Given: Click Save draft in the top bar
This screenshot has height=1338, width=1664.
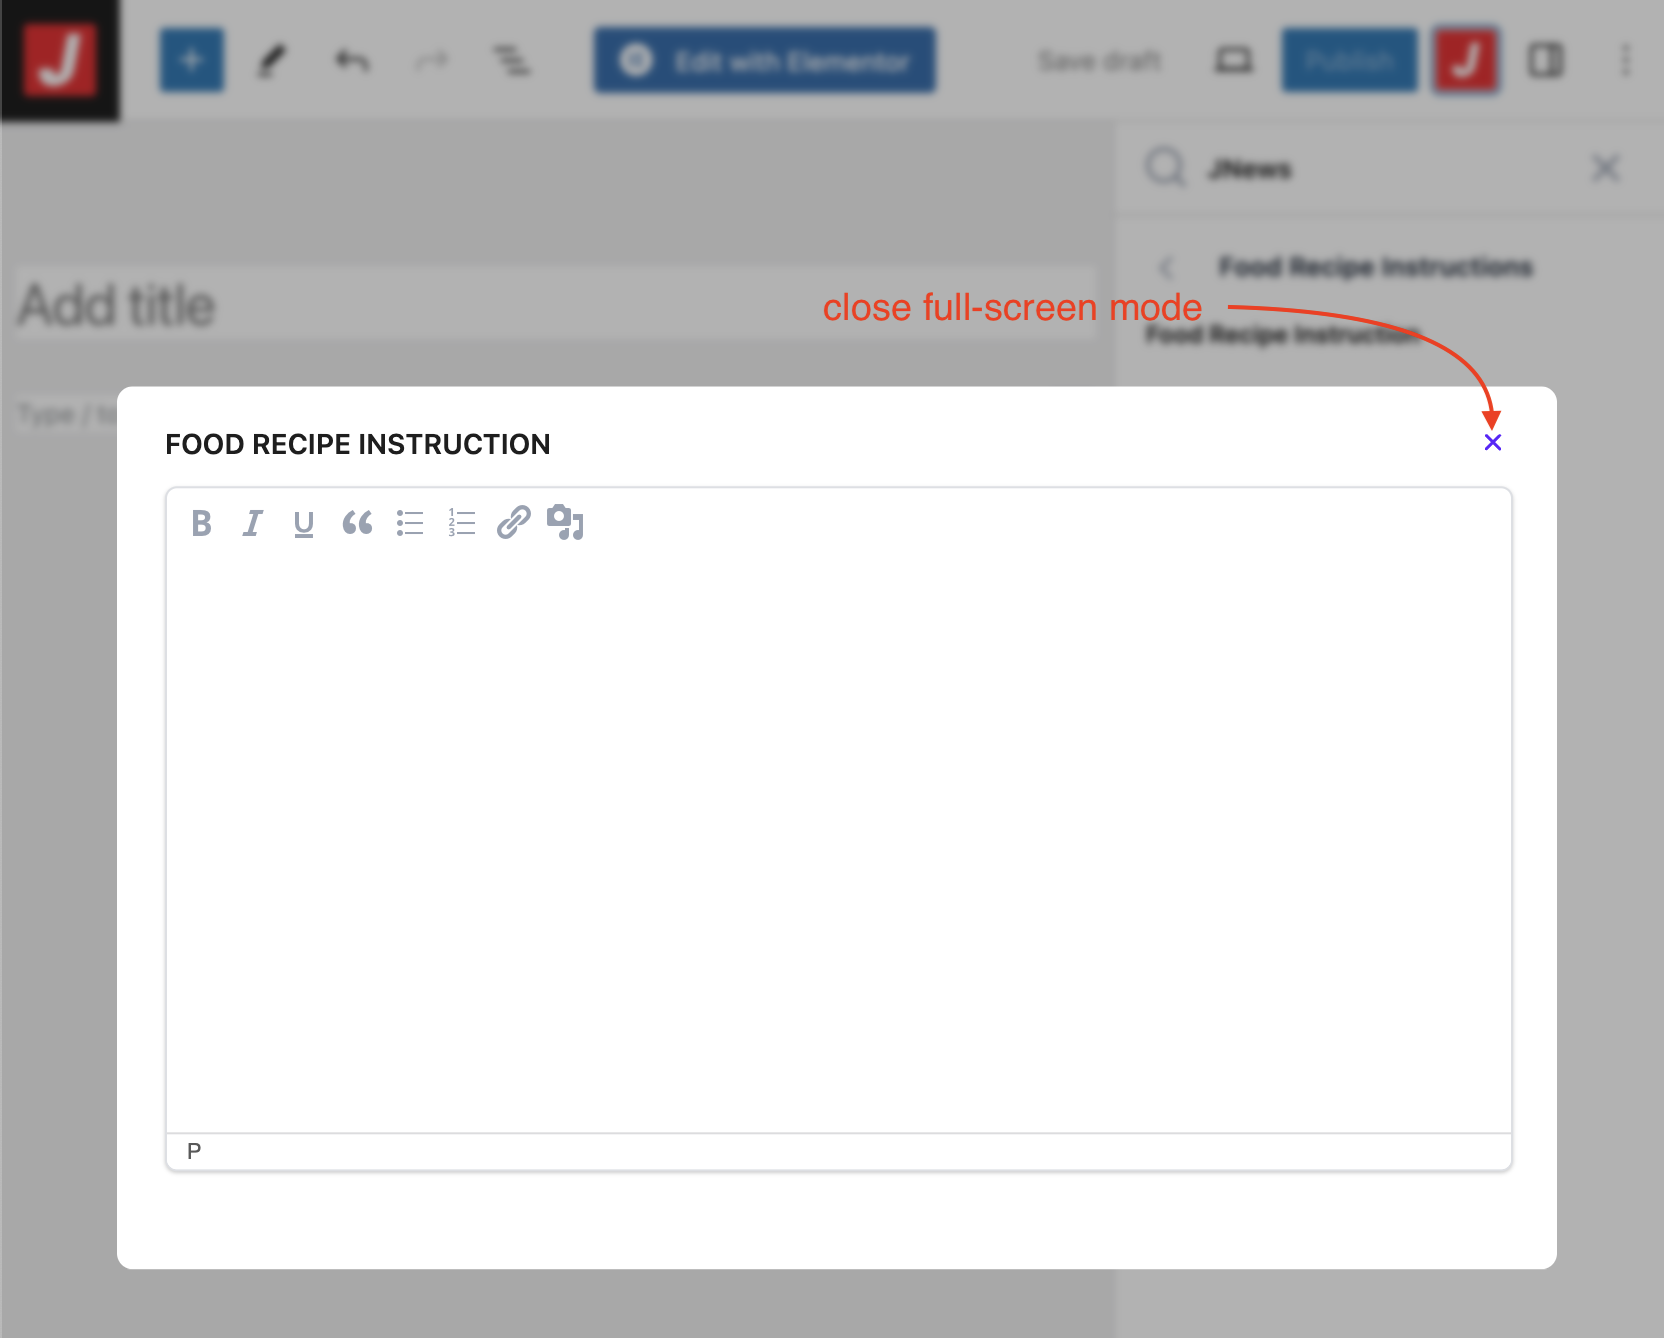Looking at the screenshot, I should click(1099, 61).
